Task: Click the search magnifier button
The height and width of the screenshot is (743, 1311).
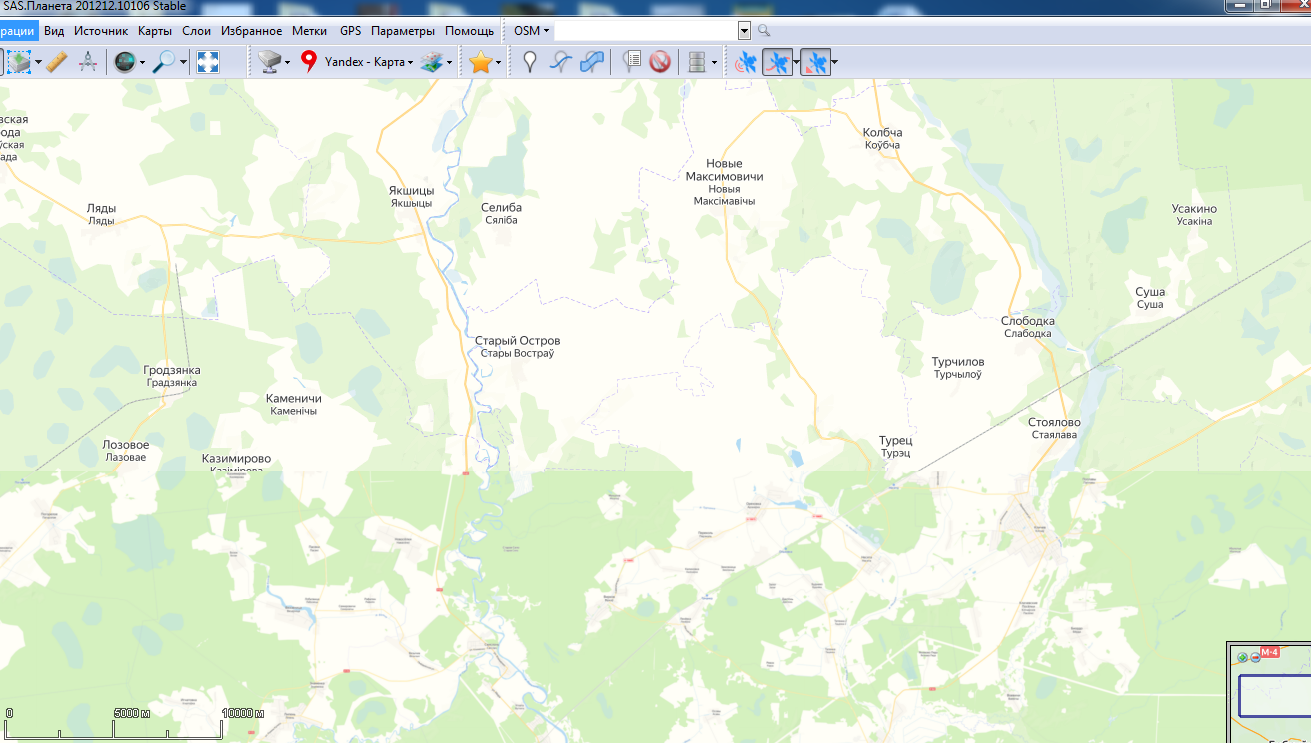Action: [764, 31]
